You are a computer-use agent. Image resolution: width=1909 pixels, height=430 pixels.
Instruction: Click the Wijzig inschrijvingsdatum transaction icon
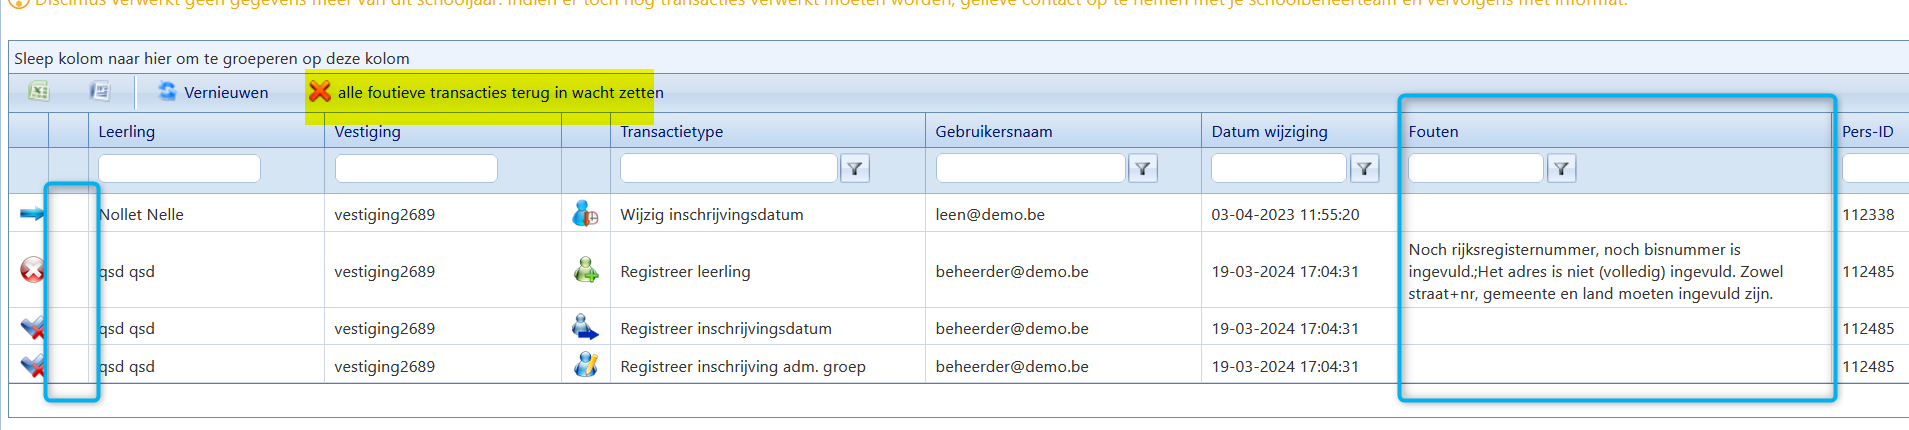click(585, 213)
